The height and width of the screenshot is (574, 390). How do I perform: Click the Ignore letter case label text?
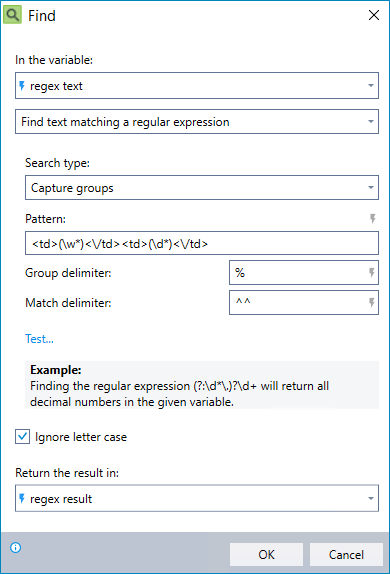click(81, 437)
